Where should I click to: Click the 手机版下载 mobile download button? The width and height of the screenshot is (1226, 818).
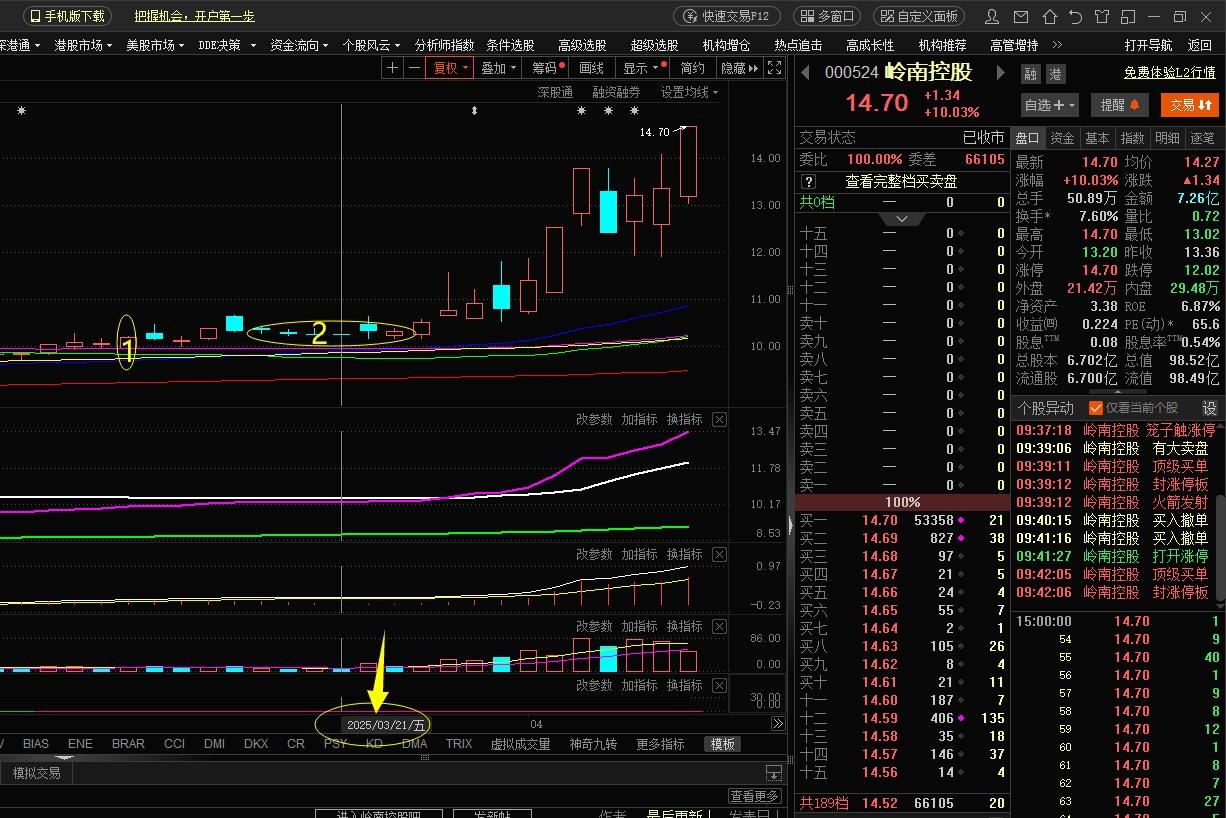pyautogui.click(x=66, y=16)
